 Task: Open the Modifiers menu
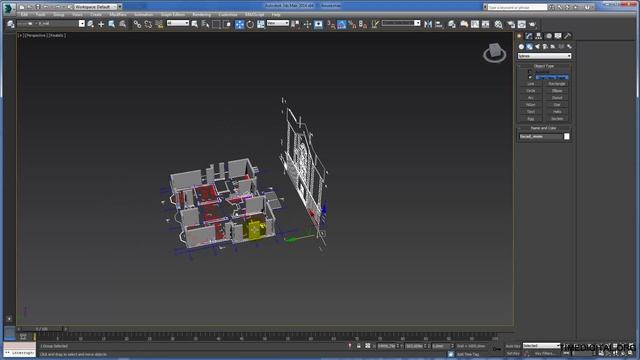[x=118, y=15]
